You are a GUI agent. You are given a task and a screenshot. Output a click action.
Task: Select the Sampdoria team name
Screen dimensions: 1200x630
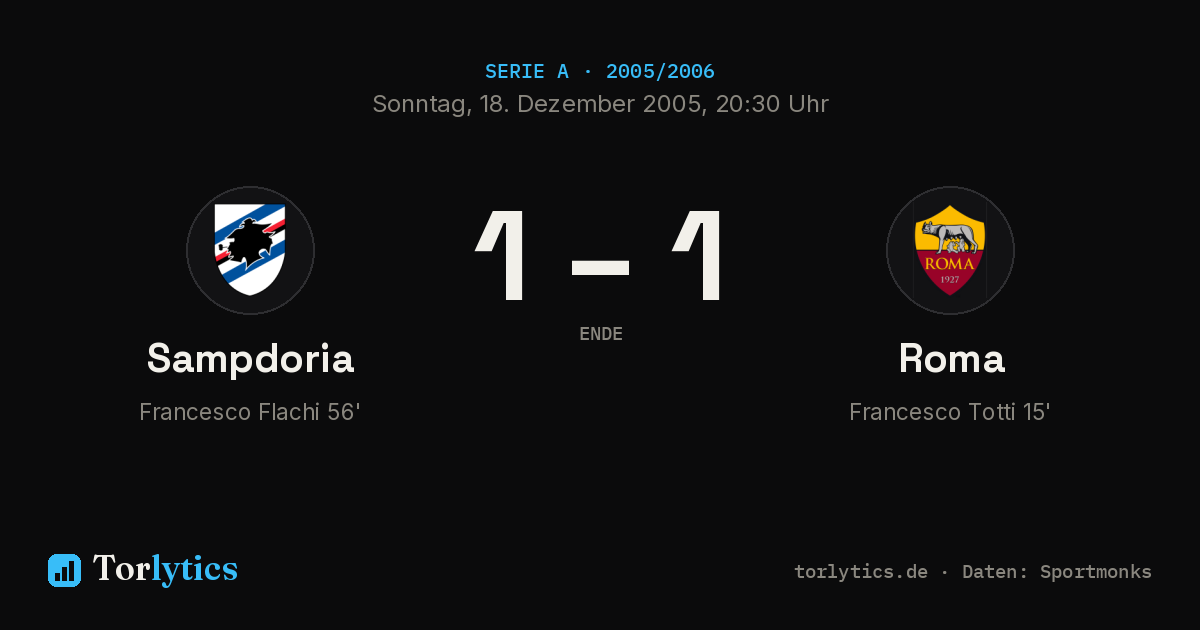250,358
